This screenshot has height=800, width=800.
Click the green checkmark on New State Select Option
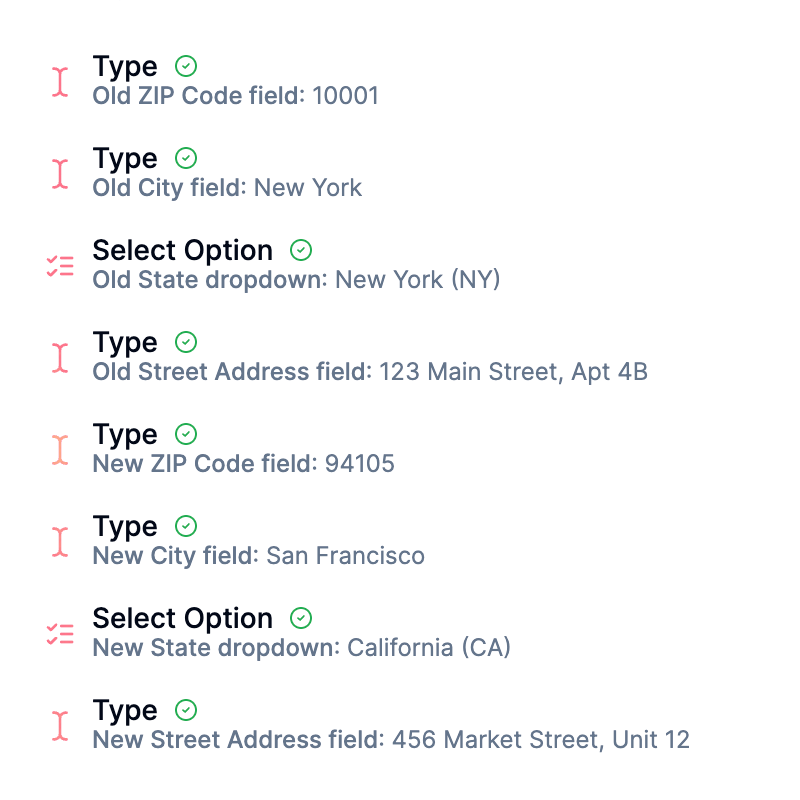point(301,618)
